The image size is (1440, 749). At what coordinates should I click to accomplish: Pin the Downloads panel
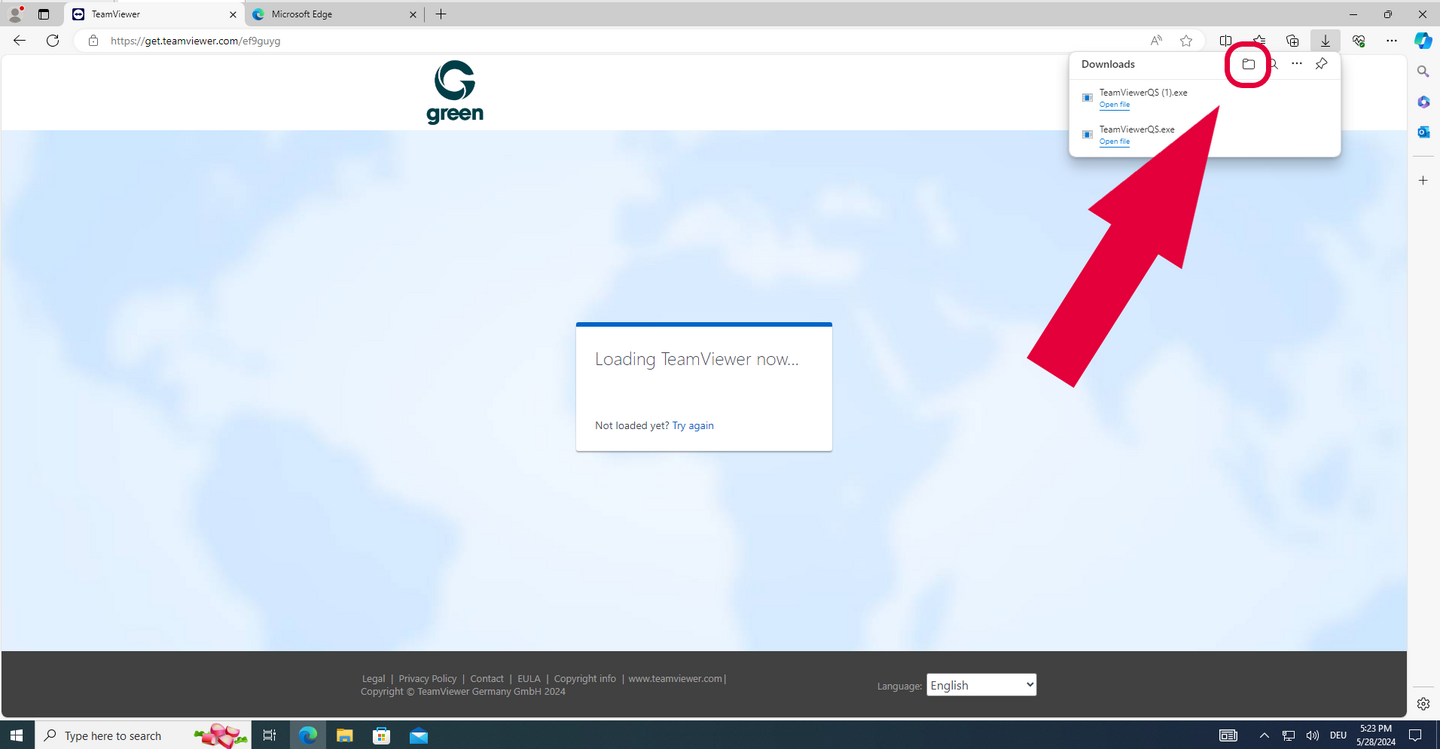point(1321,64)
